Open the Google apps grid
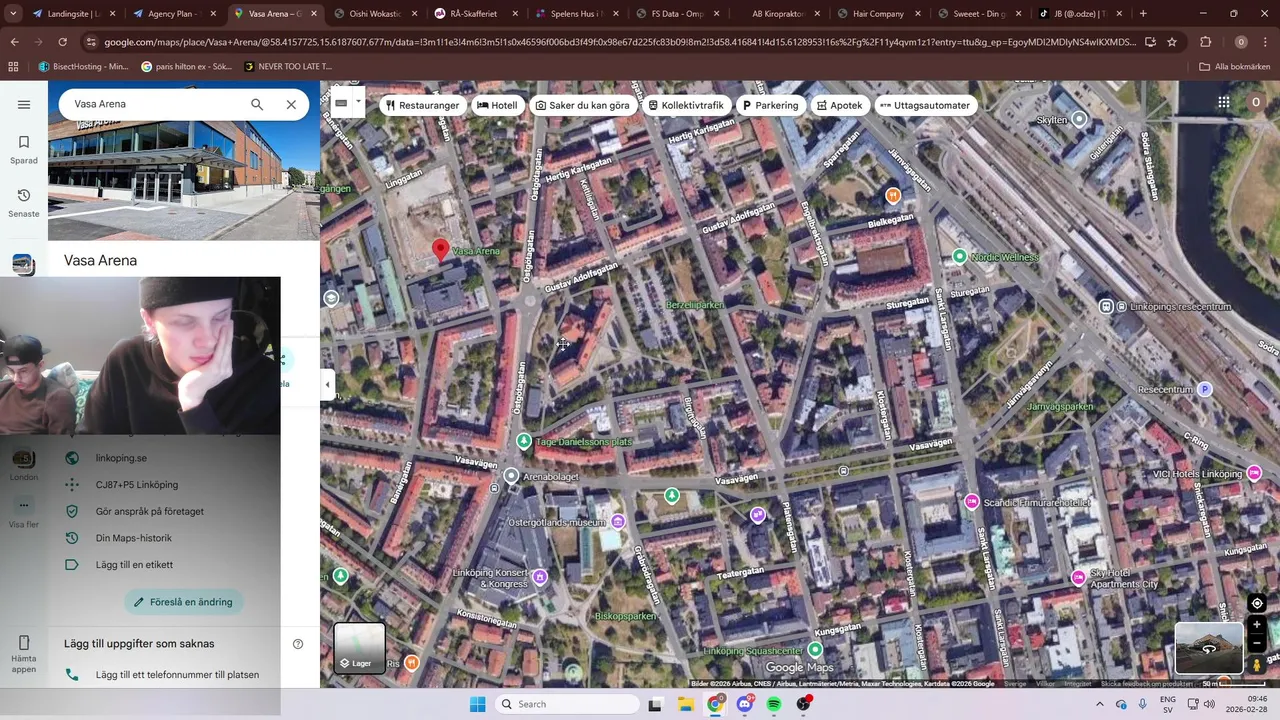The height and width of the screenshot is (720, 1280). [x=1223, y=102]
